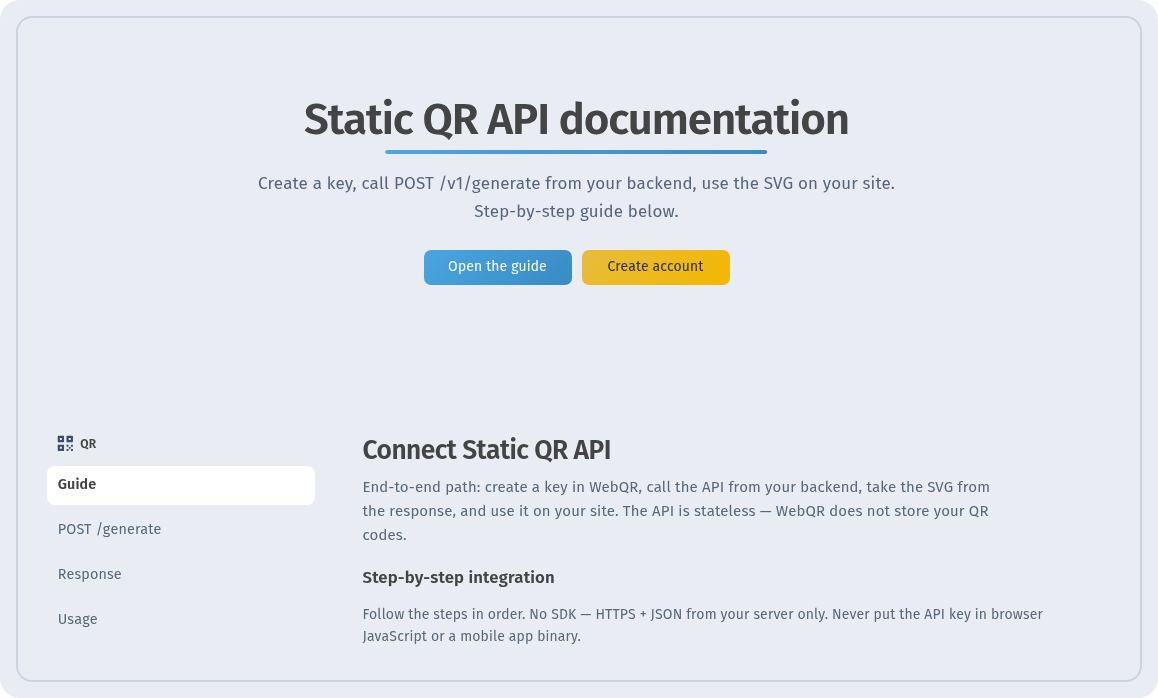Screen dimensions: 1158x698
Task: Click the 'Create a key, call POST /v1/generate' line
Action: tap(576, 183)
